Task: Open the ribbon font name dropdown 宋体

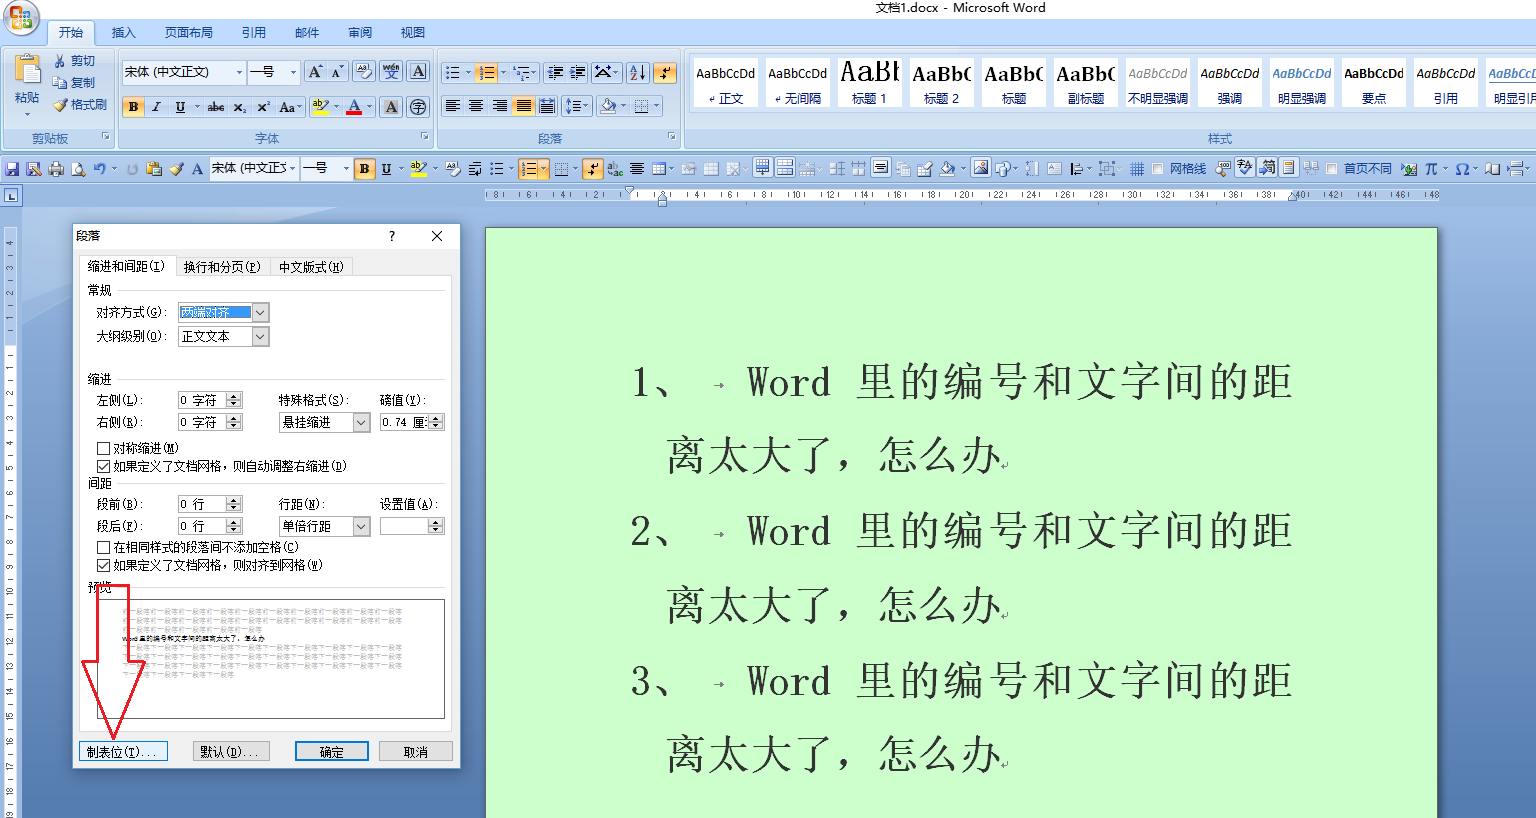Action: [x=239, y=72]
